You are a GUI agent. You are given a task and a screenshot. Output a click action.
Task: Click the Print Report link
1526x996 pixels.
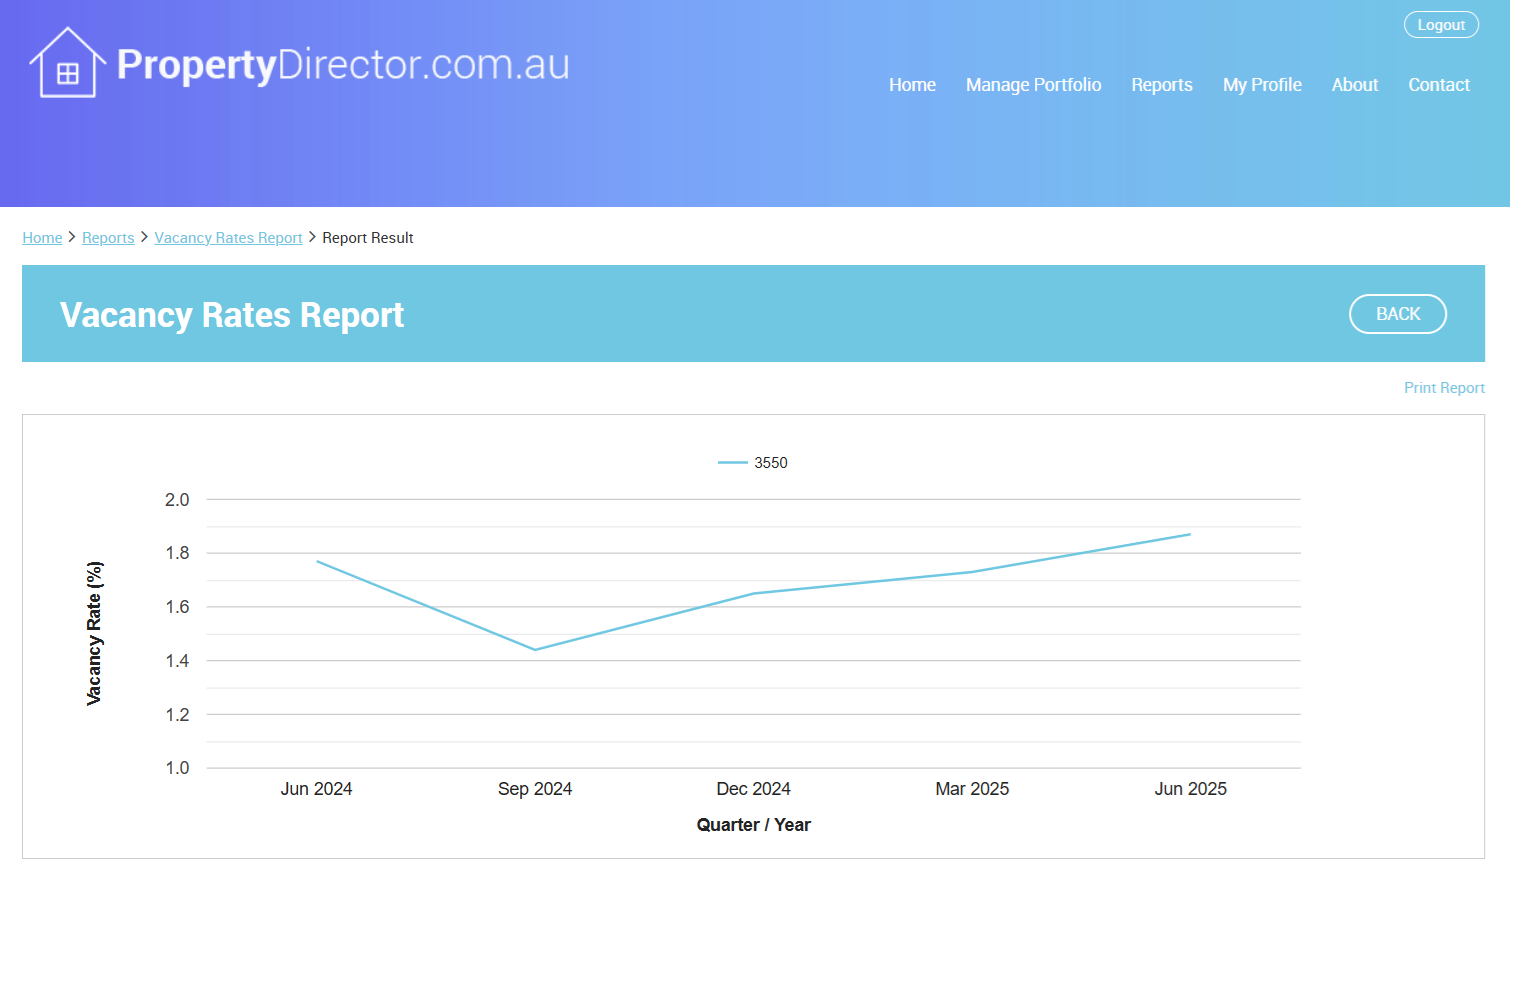[1443, 388]
